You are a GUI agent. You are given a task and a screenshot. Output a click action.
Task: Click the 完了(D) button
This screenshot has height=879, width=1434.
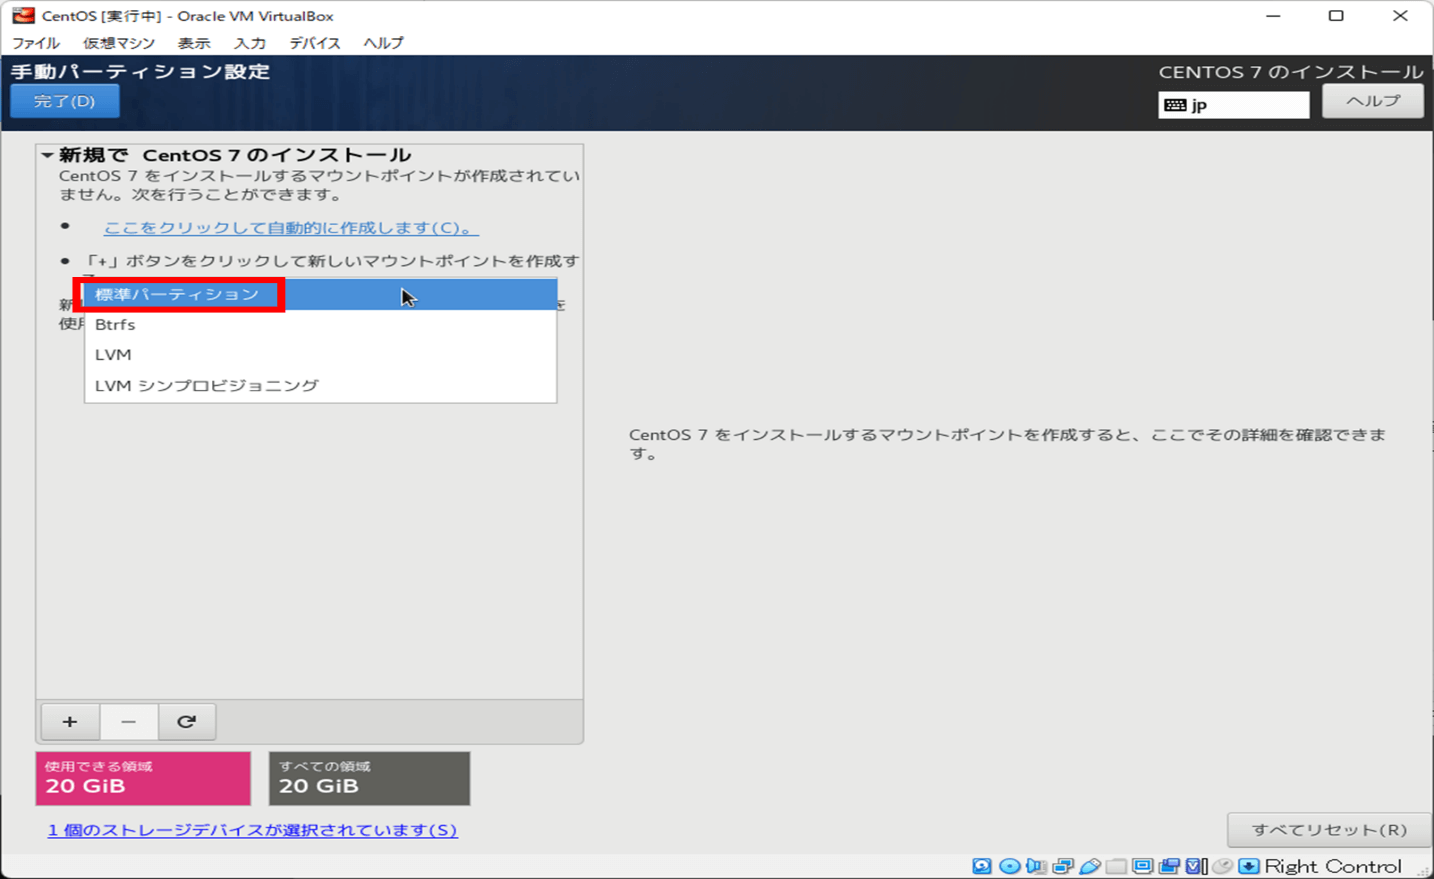coord(65,101)
